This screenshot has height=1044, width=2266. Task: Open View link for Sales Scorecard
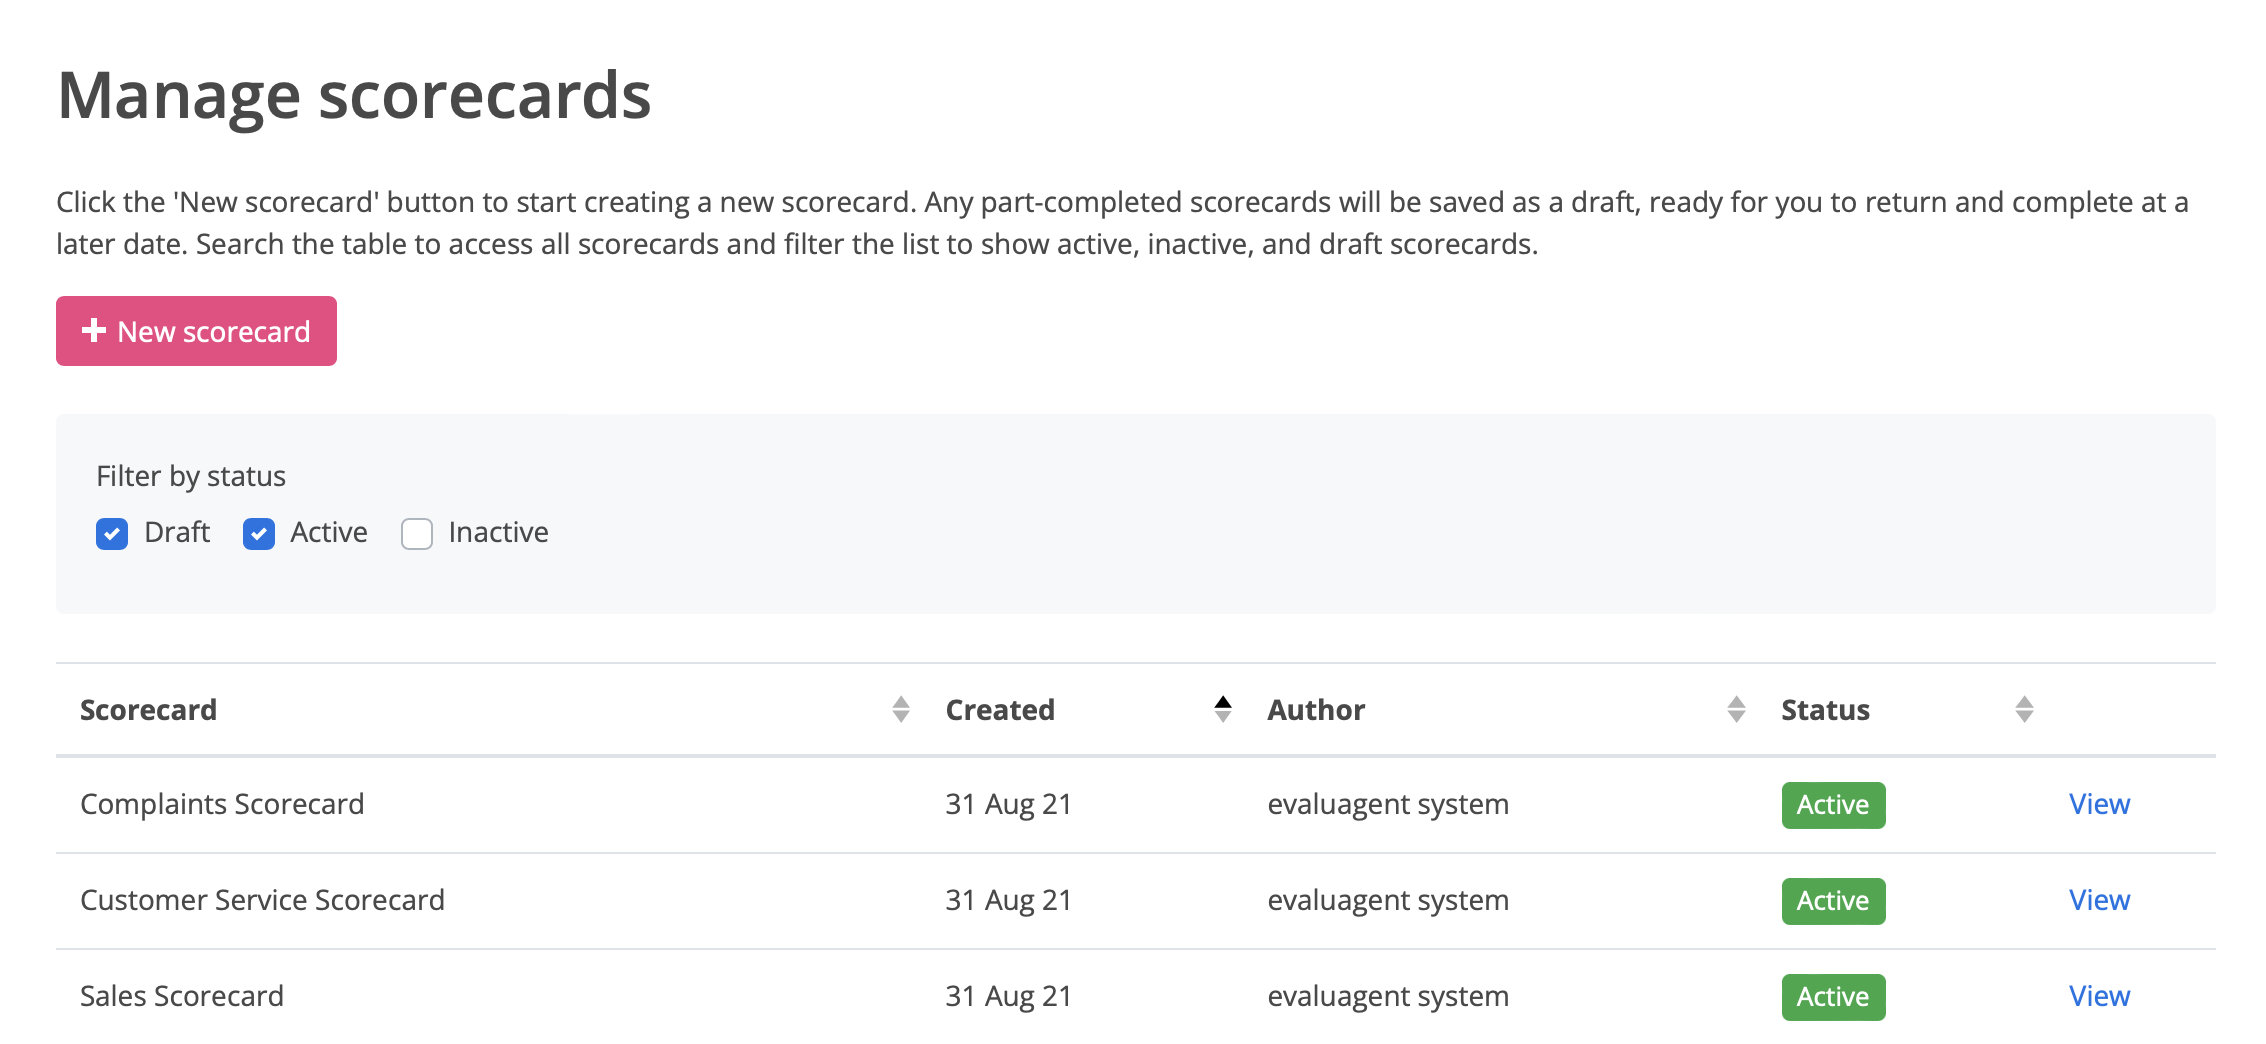(x=2099, y=996)
